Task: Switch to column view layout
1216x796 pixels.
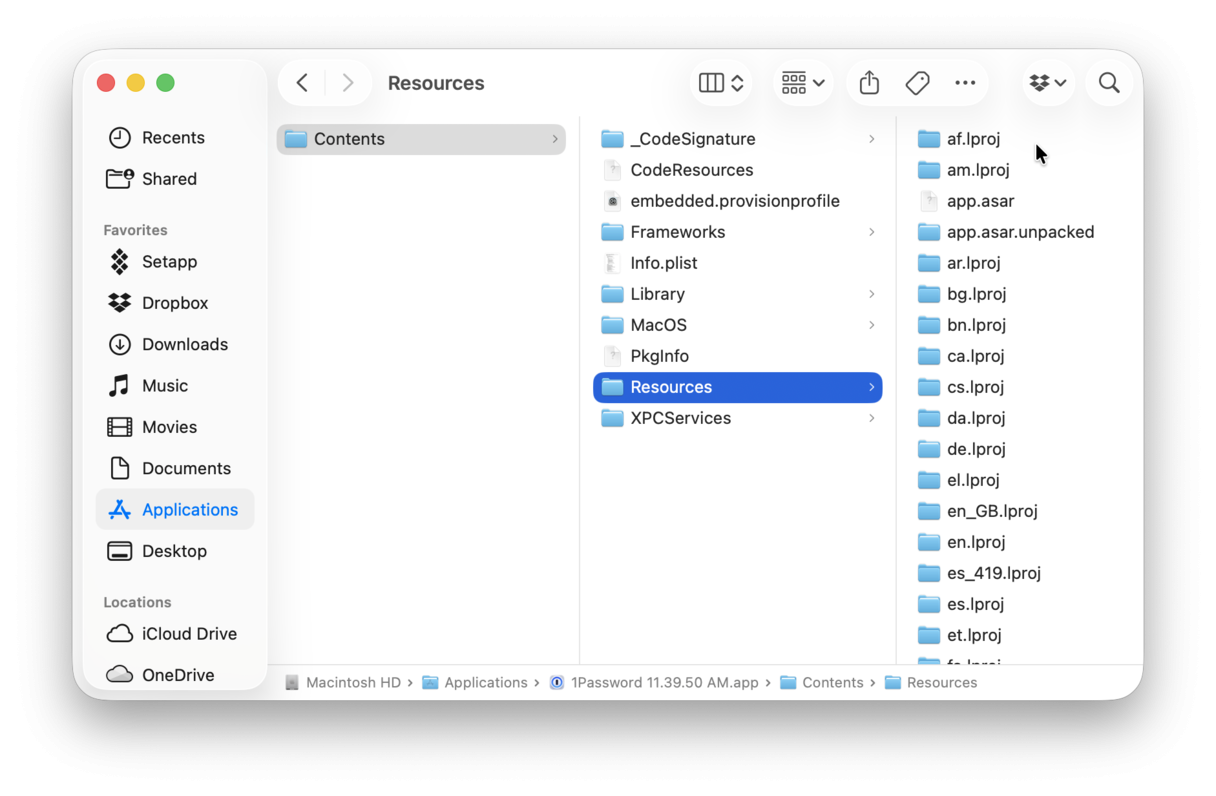Action: click(x=720, y=83)
